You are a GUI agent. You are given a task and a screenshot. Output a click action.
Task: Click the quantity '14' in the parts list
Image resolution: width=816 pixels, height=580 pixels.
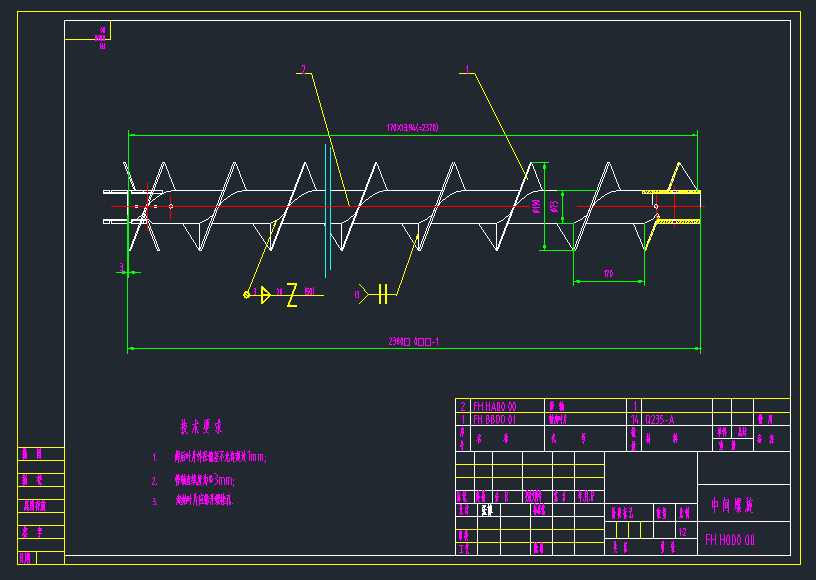[x=634, y=419]
